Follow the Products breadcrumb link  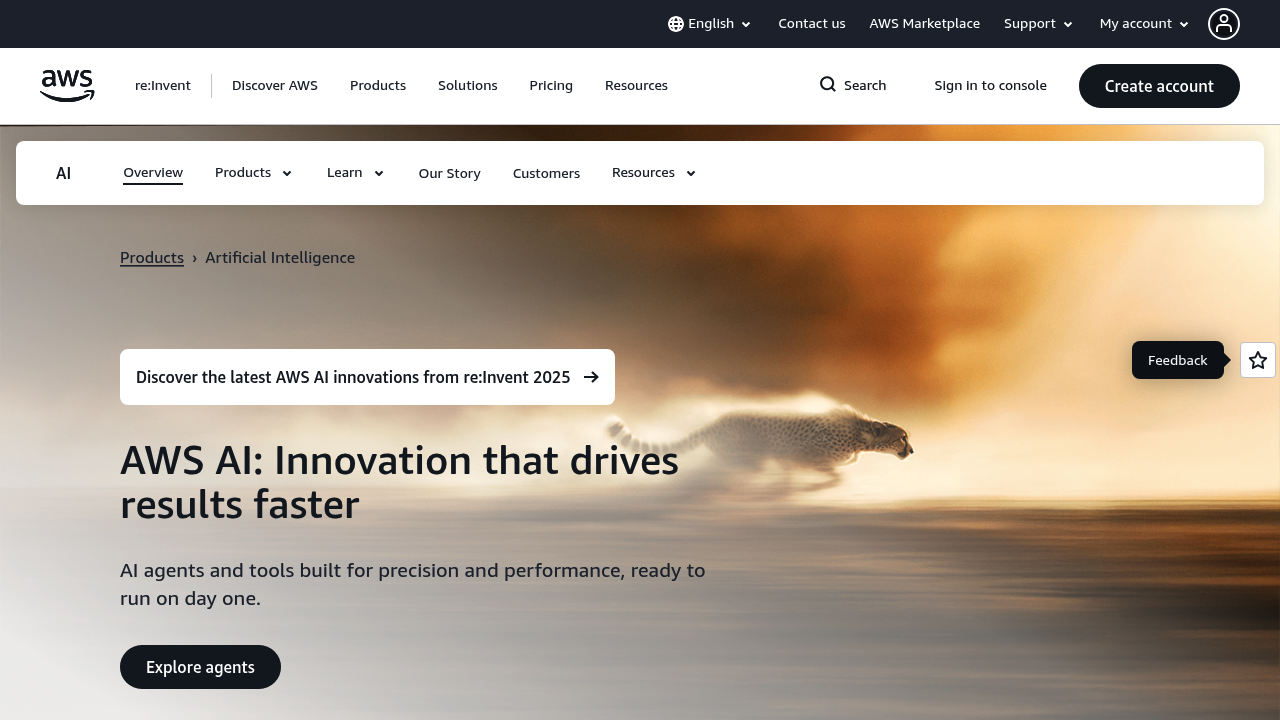[151, 257]
